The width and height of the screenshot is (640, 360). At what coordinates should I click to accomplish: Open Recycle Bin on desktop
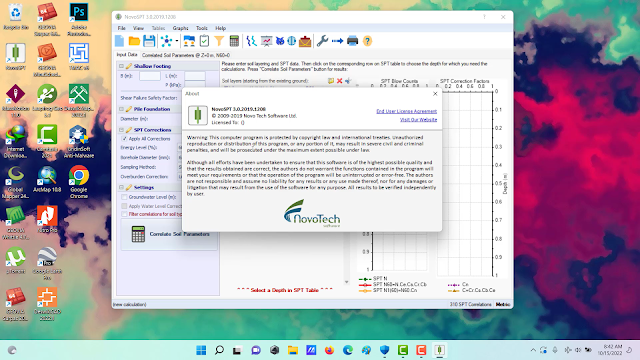16,17
